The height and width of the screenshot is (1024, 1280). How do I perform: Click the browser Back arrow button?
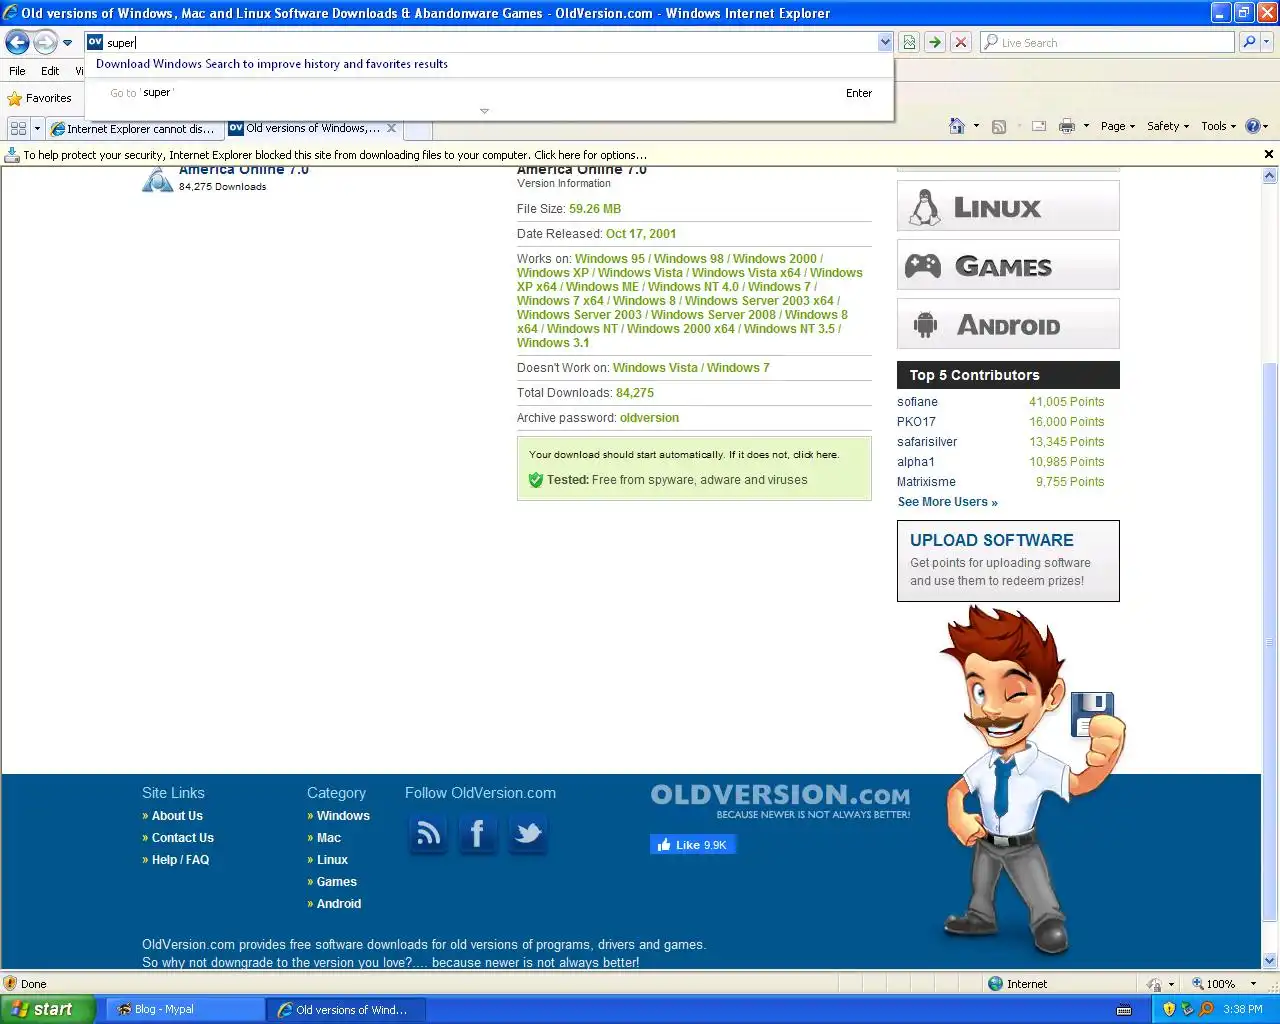17,42
